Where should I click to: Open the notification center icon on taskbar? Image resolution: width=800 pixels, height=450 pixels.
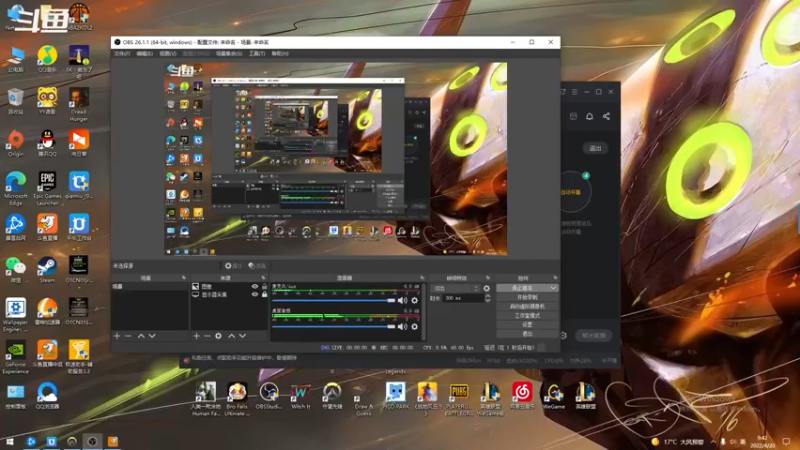tap(785, 442)
